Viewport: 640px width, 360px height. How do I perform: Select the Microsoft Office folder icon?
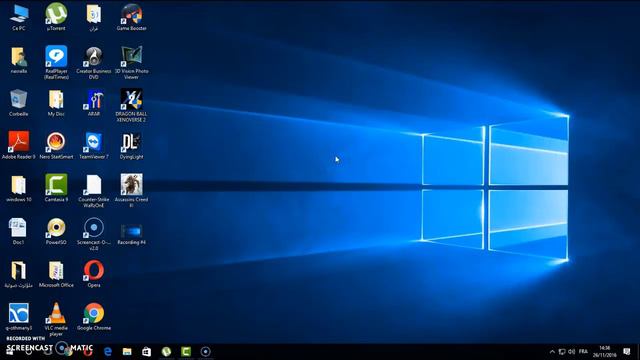56,274
